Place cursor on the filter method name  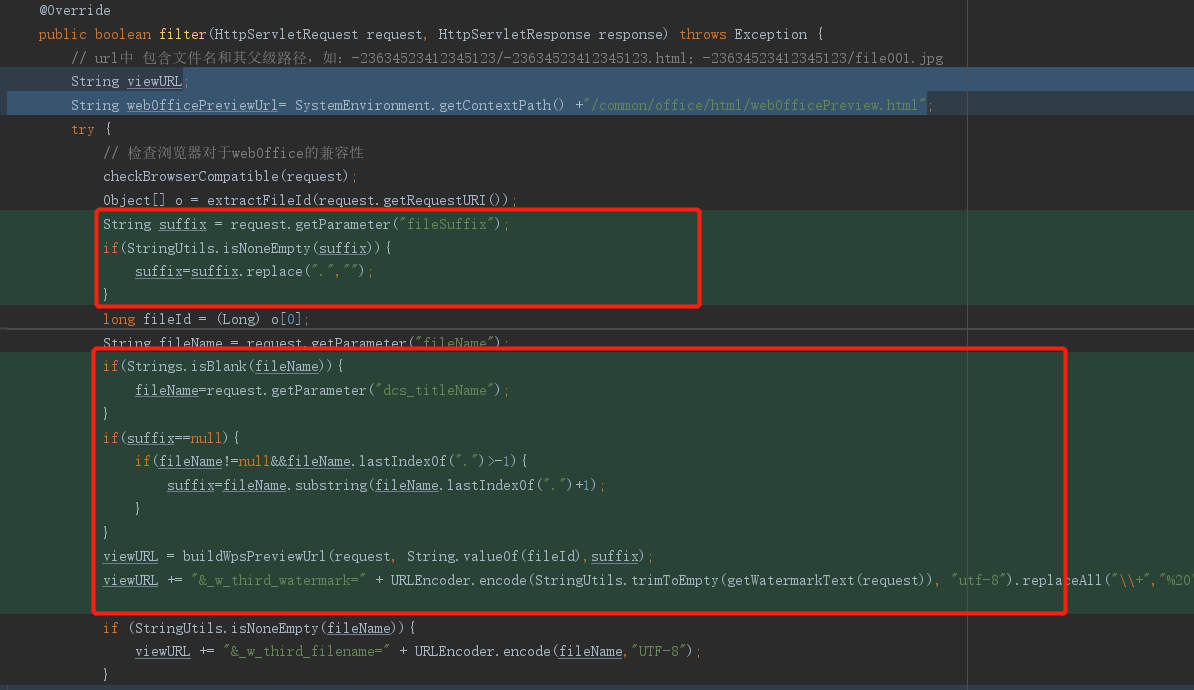click(149, 34)
